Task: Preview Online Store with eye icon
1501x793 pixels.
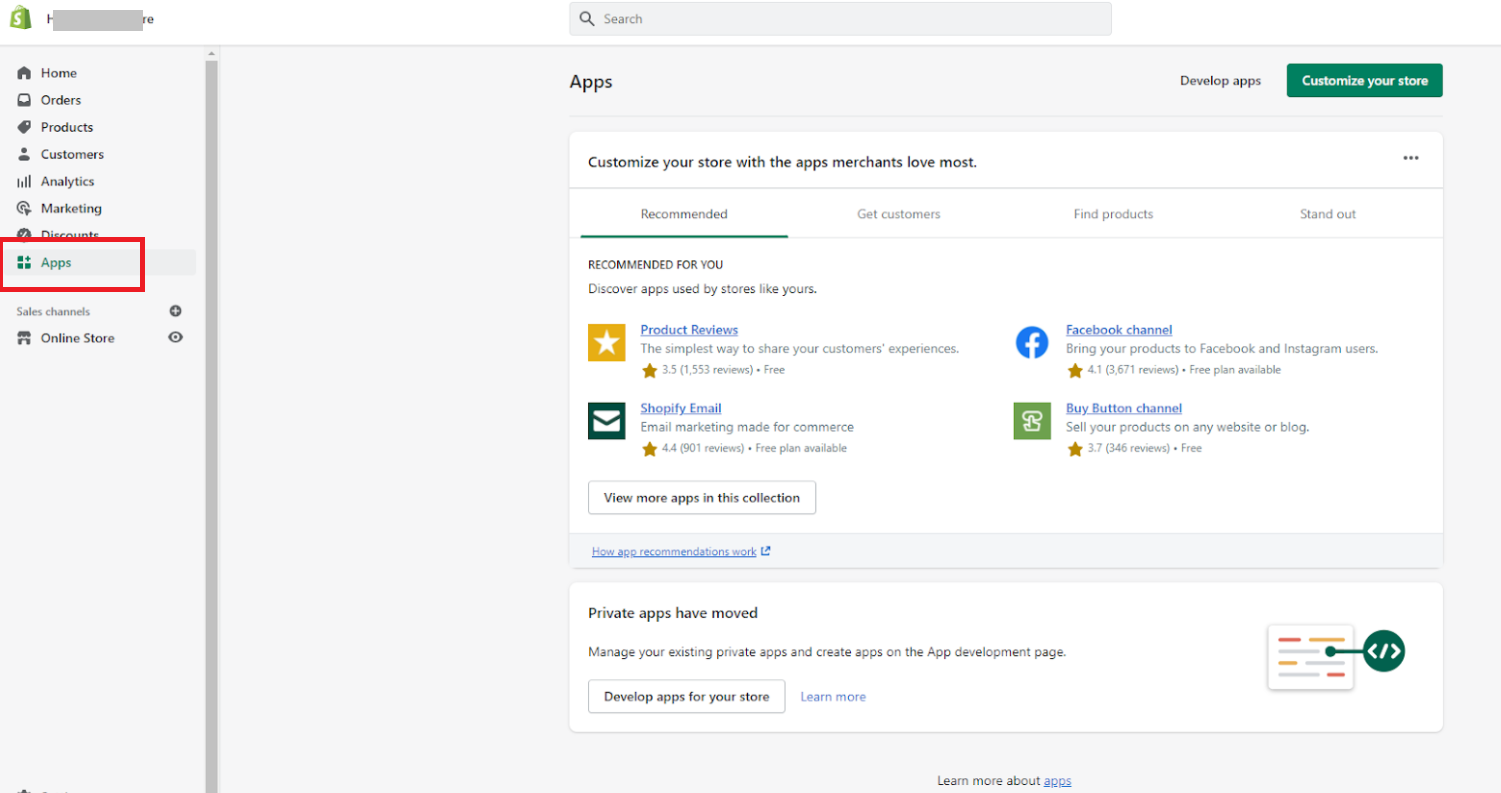Action: pos(176,338)
